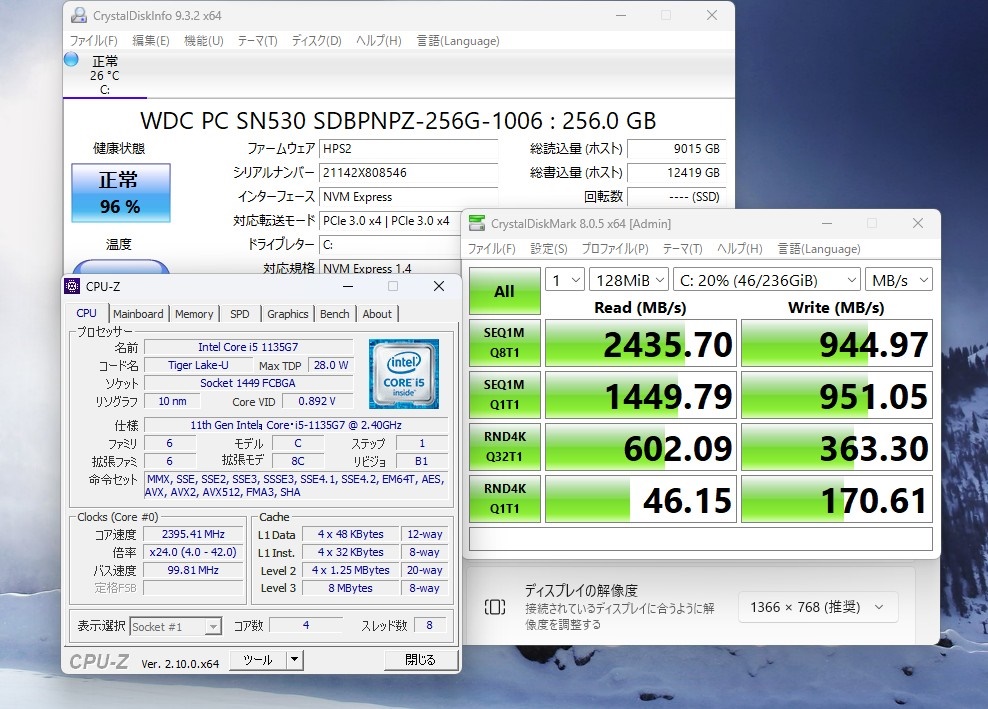Screen dimensions: 988x709
Task: Click the ツール button in CPU-Z
Action: 258,660
